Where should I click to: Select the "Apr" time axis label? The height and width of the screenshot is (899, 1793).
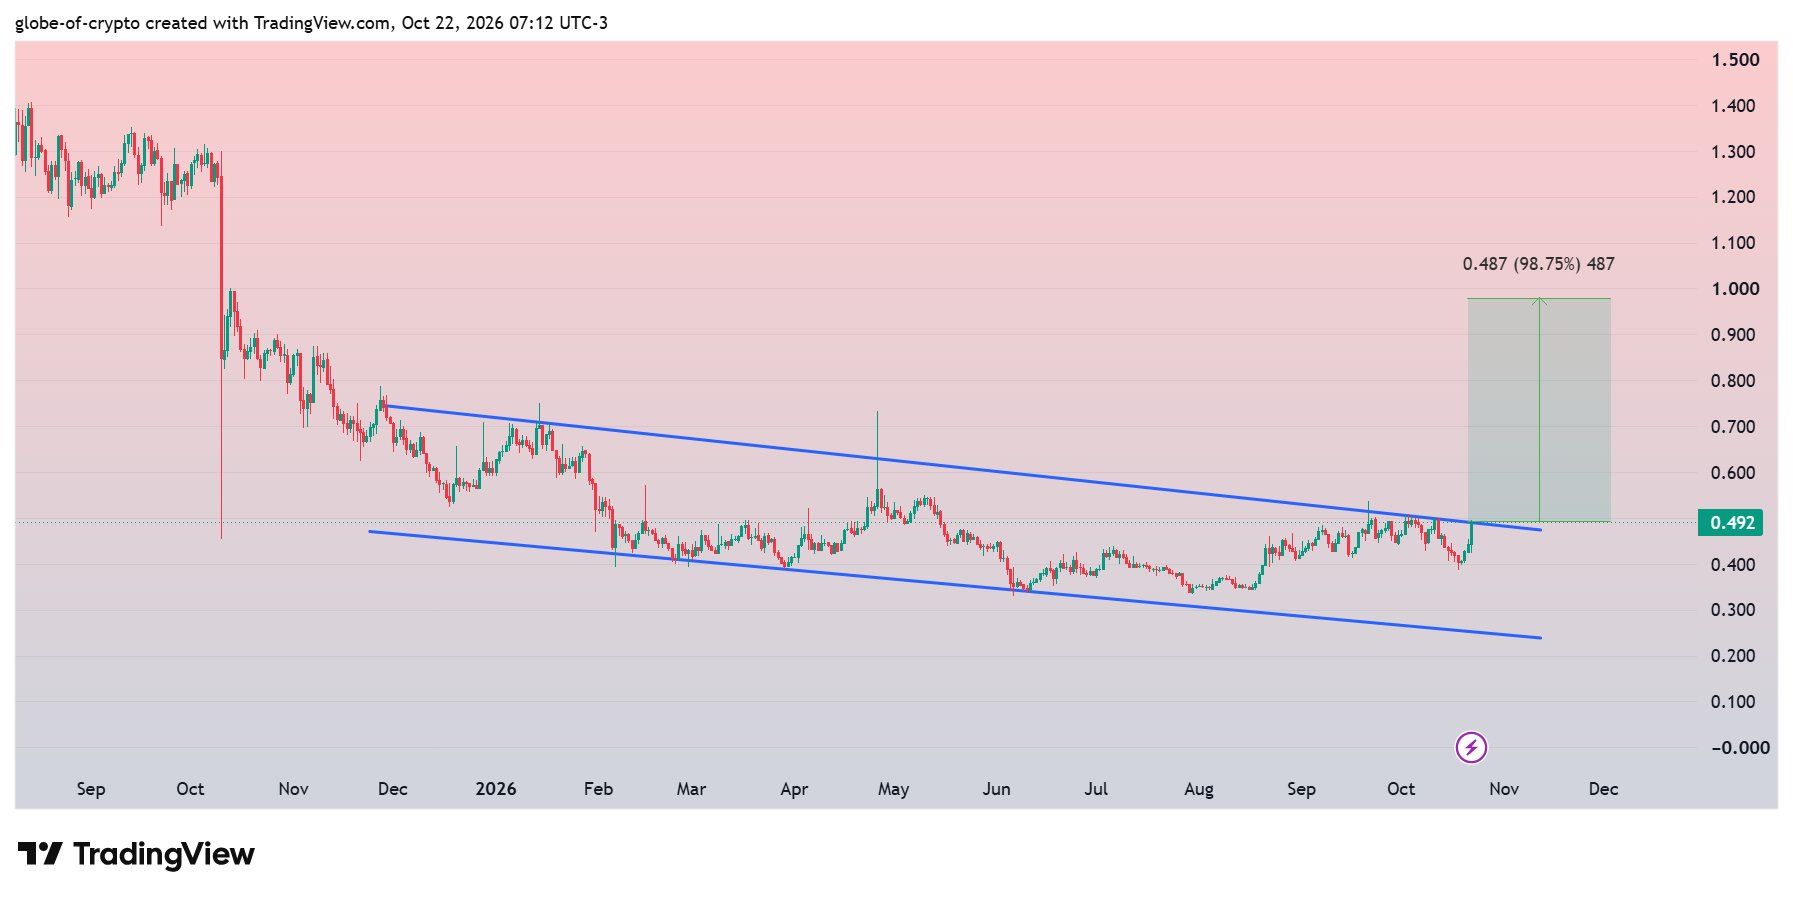click(794, 789)
